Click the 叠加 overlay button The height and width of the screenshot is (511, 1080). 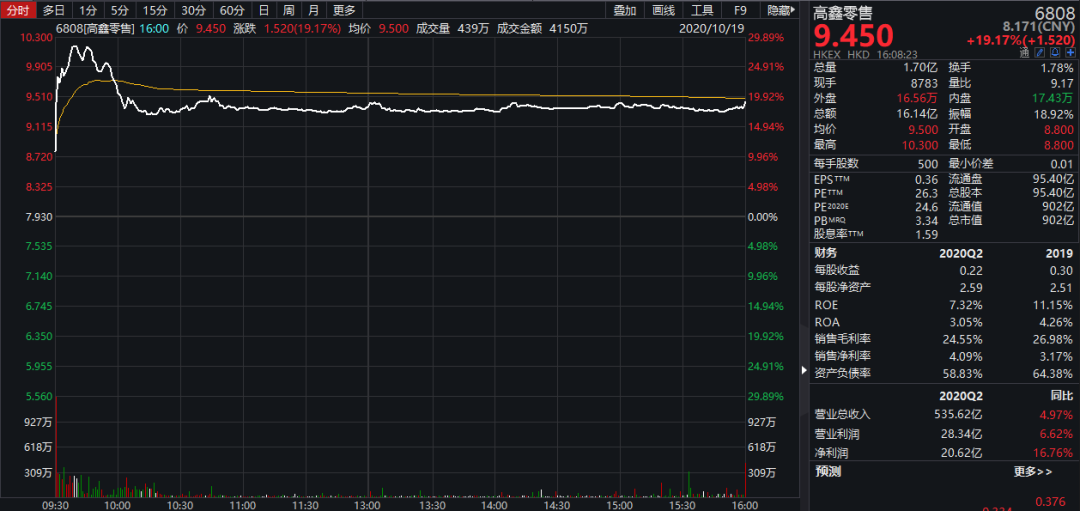coord(625,10)
